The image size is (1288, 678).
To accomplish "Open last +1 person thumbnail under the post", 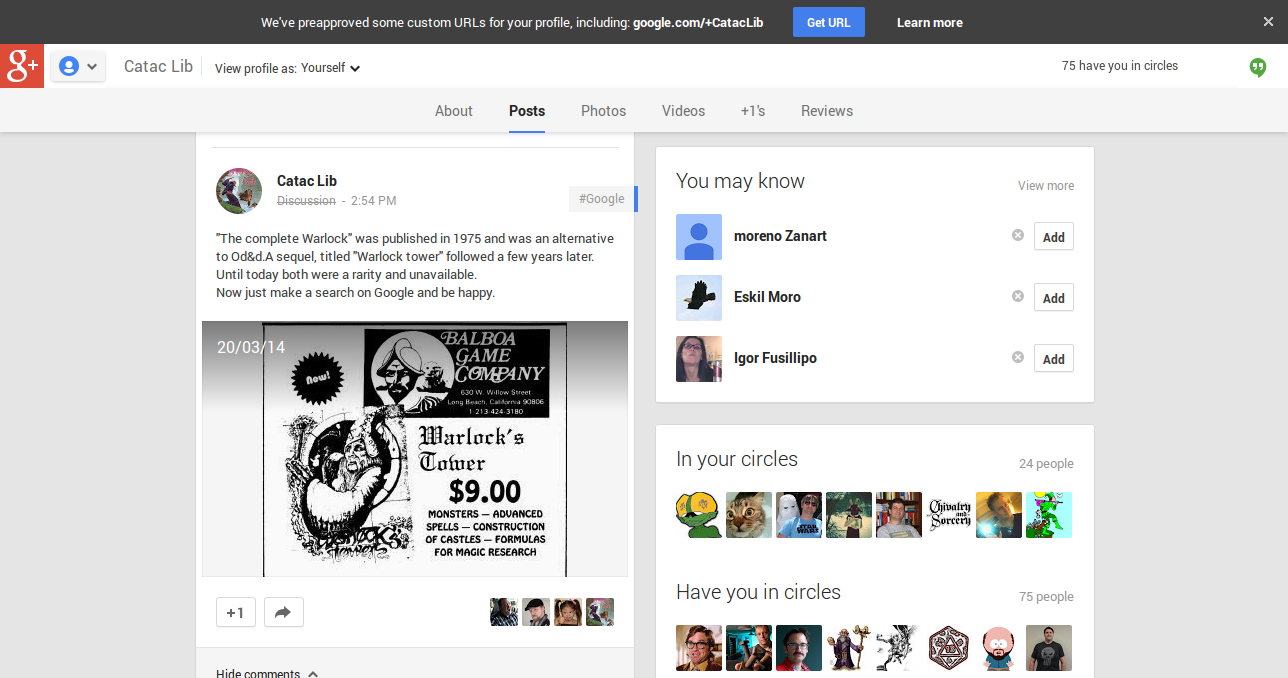I will [x=600, y=612].
